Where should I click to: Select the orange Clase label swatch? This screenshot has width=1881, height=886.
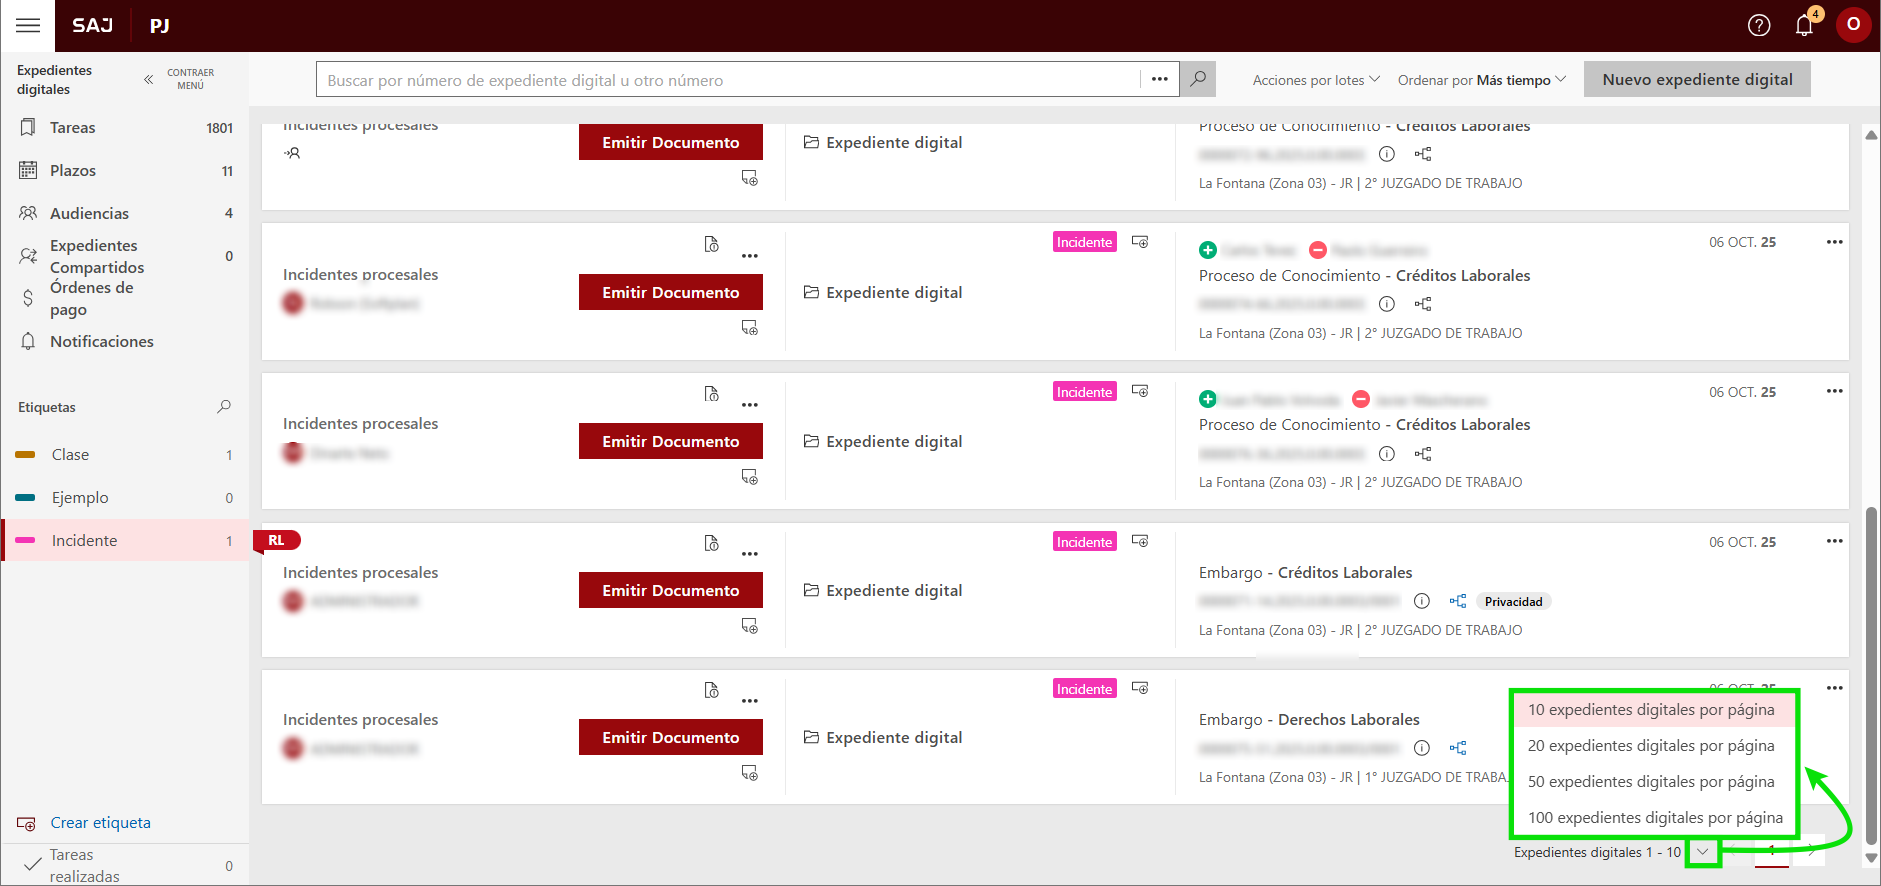point(26,455)
